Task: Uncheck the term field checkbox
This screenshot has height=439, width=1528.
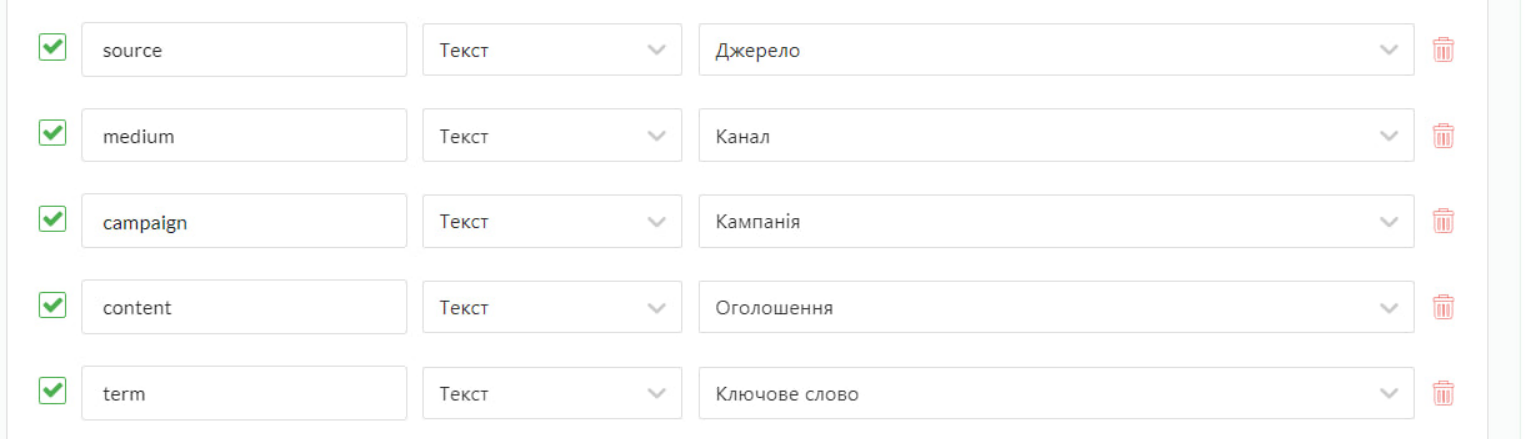Action: tap(52, 390)
